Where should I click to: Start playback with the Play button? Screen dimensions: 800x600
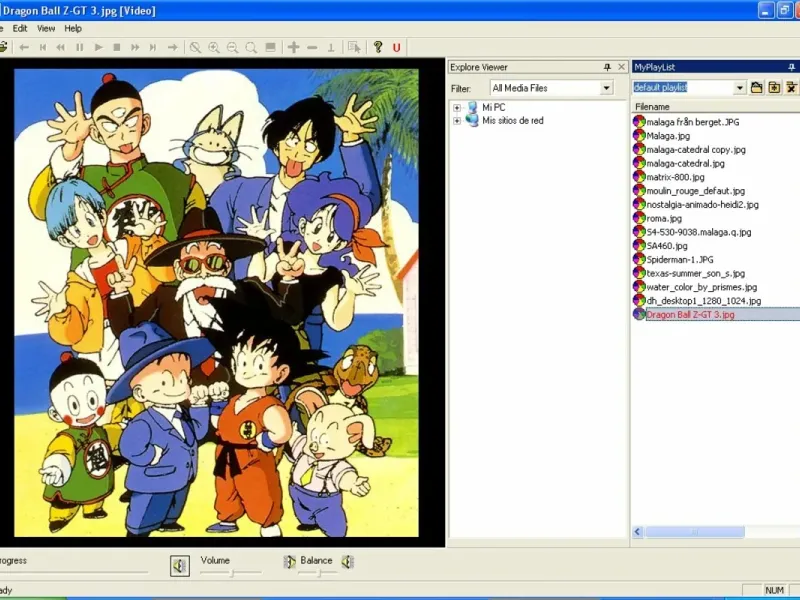pos(98,47)
